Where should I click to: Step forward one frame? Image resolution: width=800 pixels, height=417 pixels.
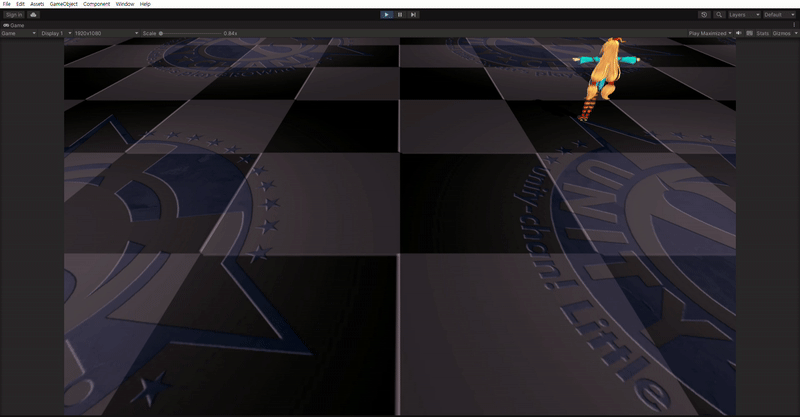tap(413, 15)
